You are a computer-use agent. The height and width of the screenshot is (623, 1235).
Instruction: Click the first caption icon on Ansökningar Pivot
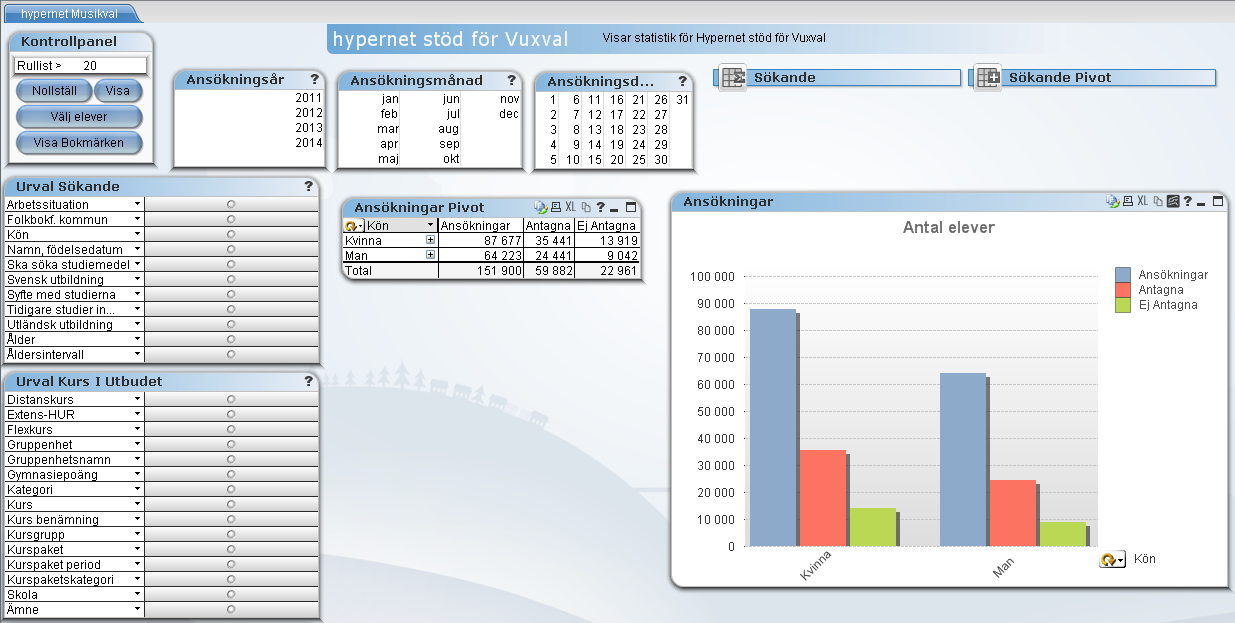(x=540, y=207)
